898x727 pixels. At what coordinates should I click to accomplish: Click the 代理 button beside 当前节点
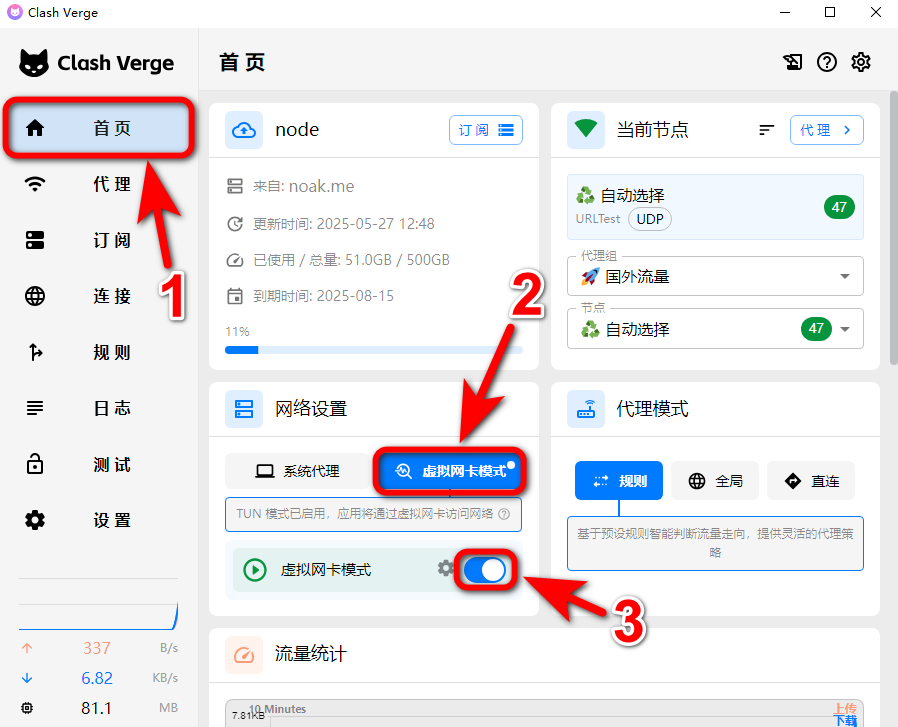(x=826, y=130)
